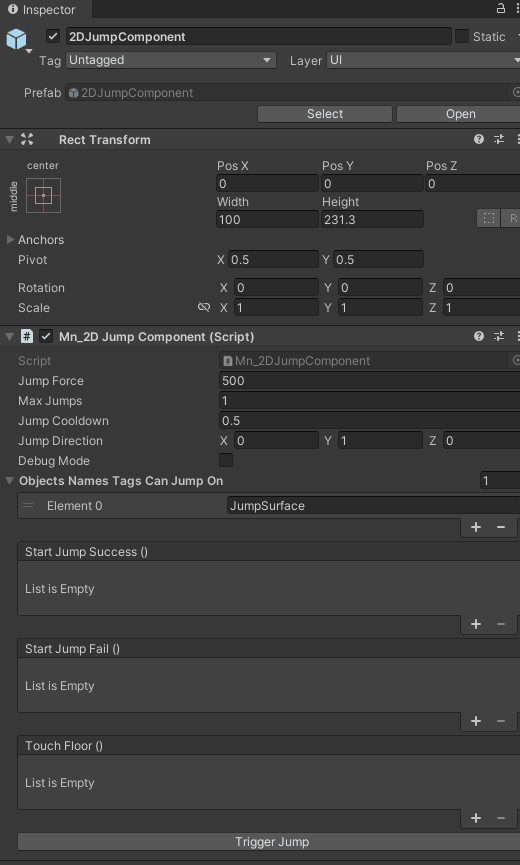Click the Inspector lock icon
Viewport: 520px width, 865px height.
point(500,8)
